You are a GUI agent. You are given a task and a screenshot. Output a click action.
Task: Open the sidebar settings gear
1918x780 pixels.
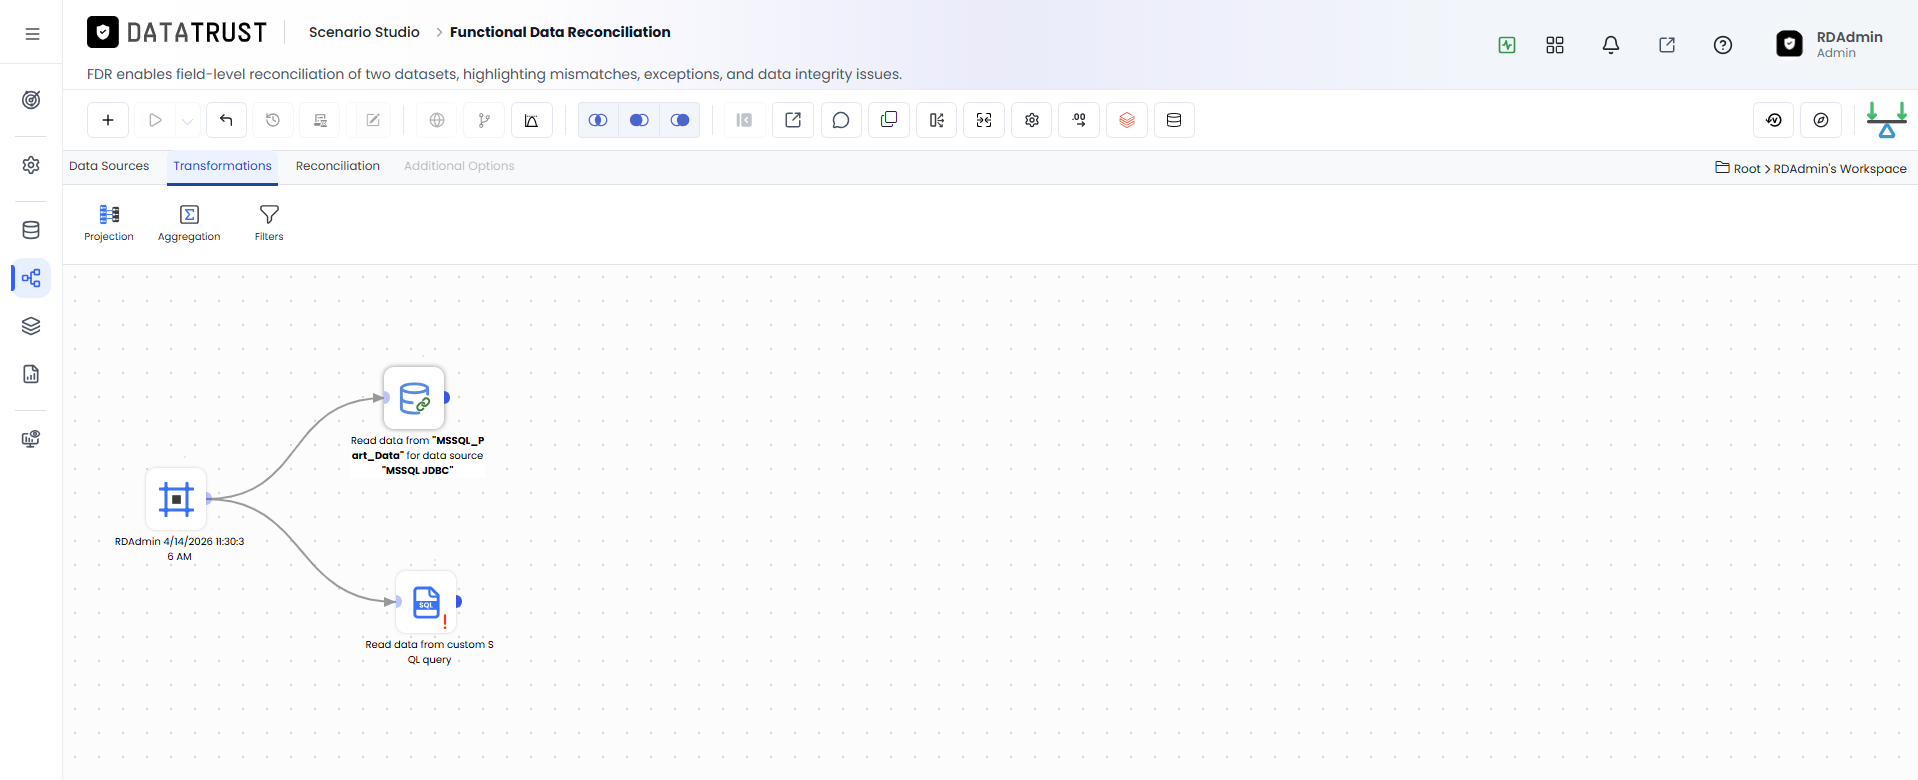[x=31, y=165]
